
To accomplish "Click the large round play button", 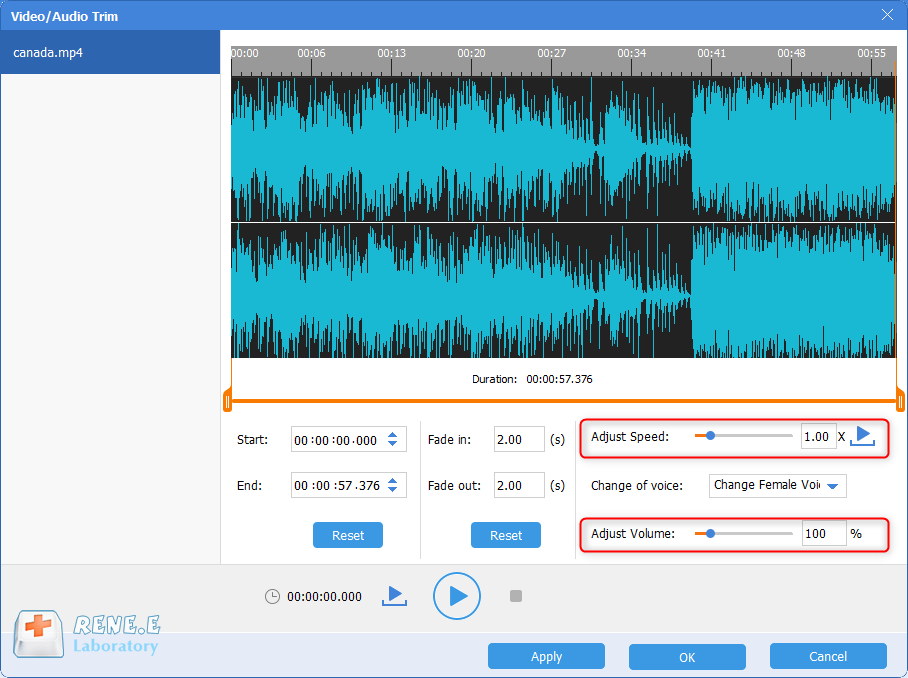I will click(x=456, y=596).
